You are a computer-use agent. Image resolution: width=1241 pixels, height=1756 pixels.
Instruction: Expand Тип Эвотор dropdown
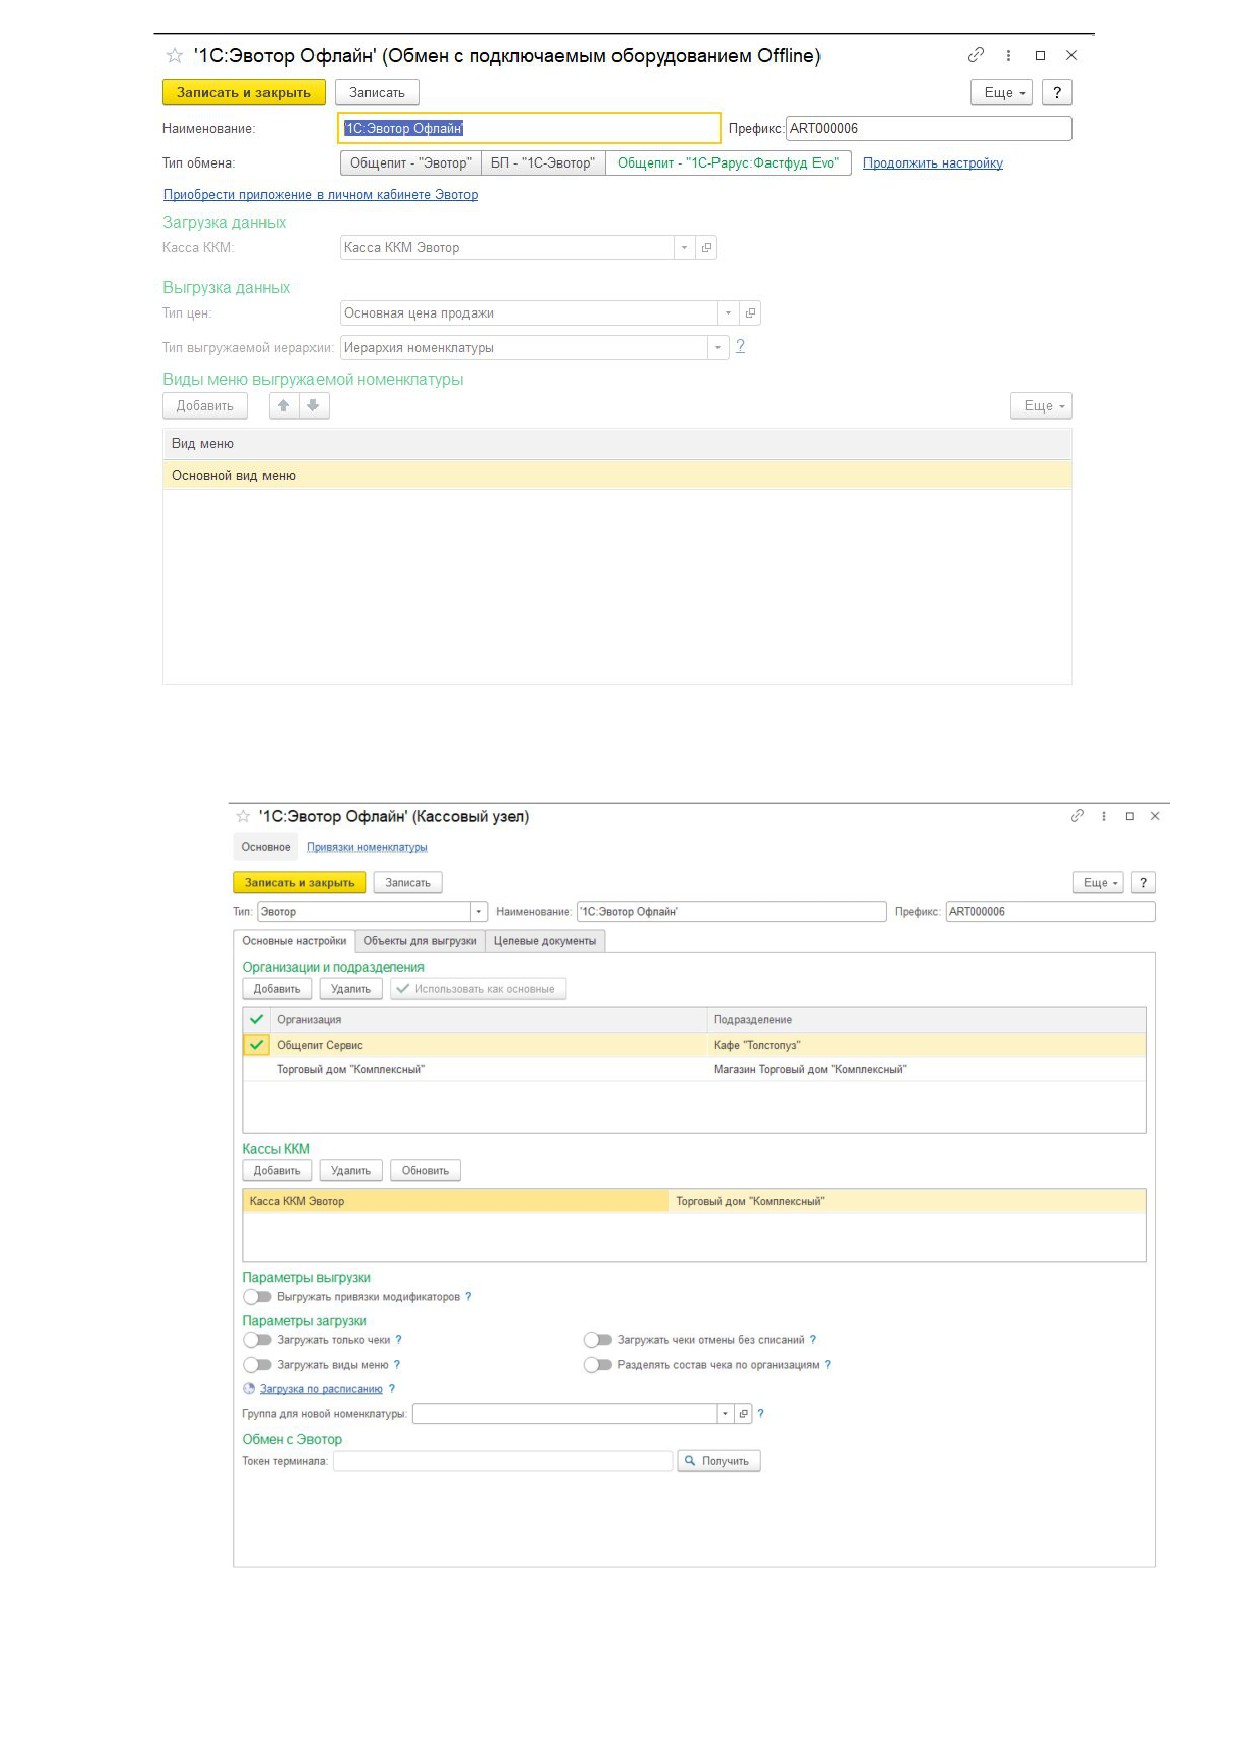pos(479,912)
